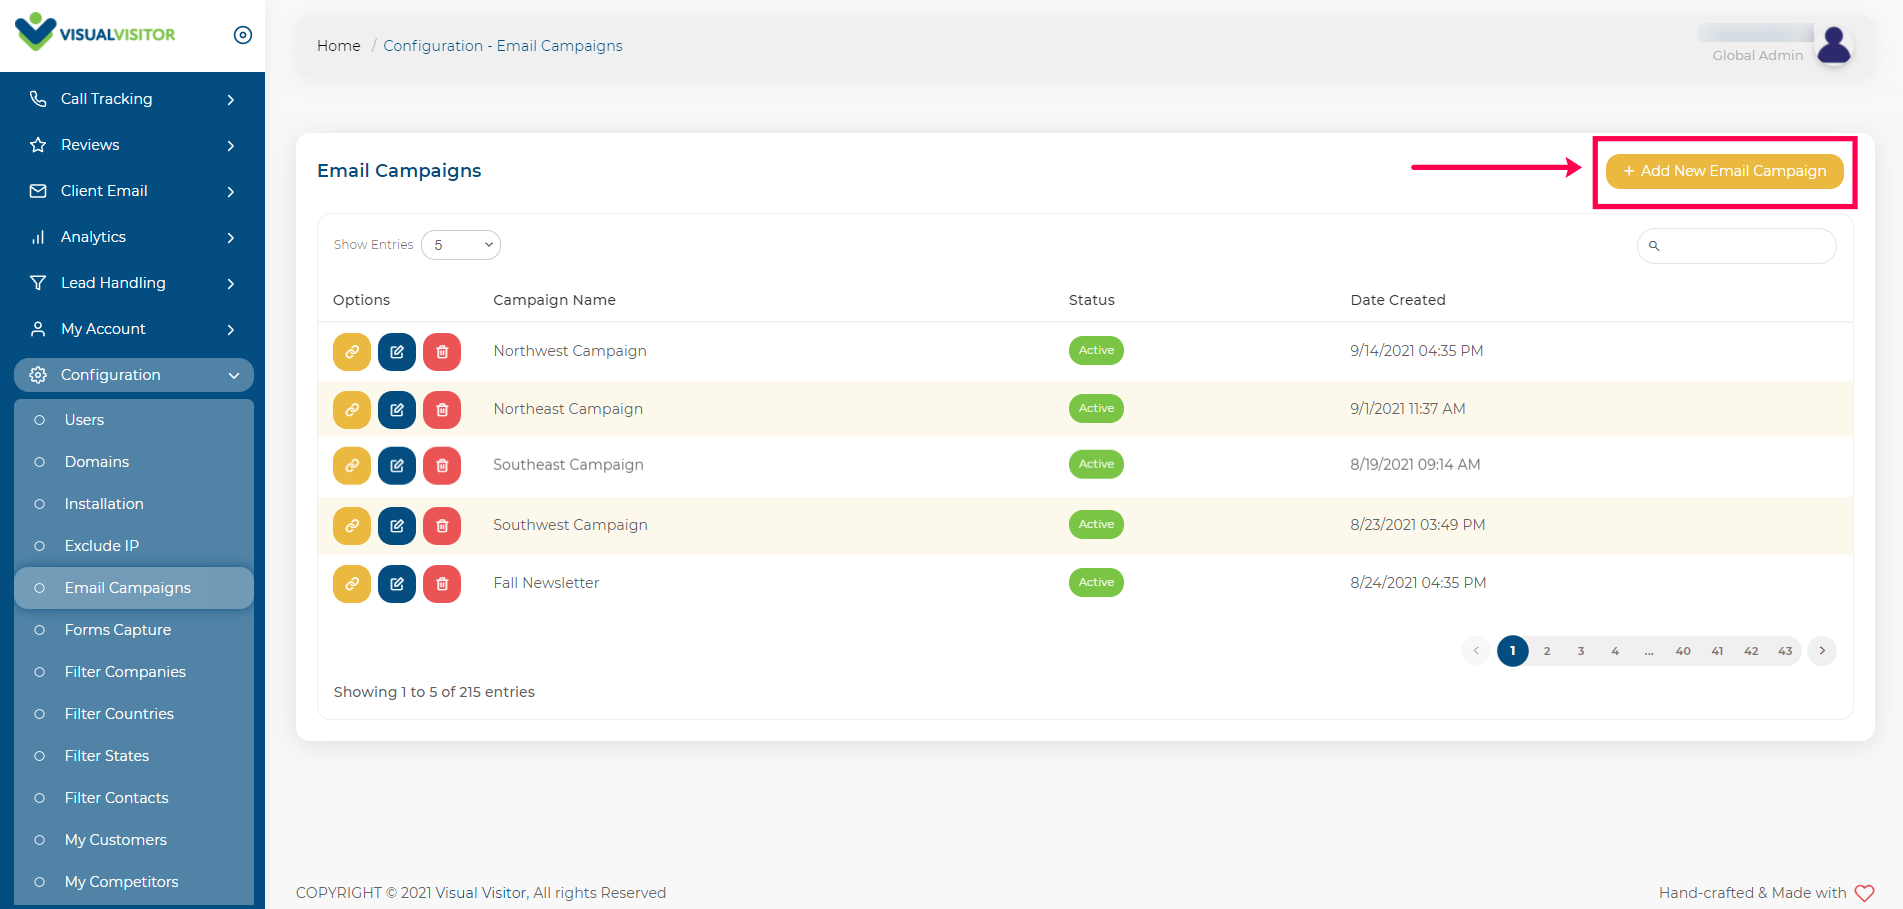This screenshot has height=909, width=1903.
Task: Click the Call Tracking phone icon
Action: coord(38,99)
